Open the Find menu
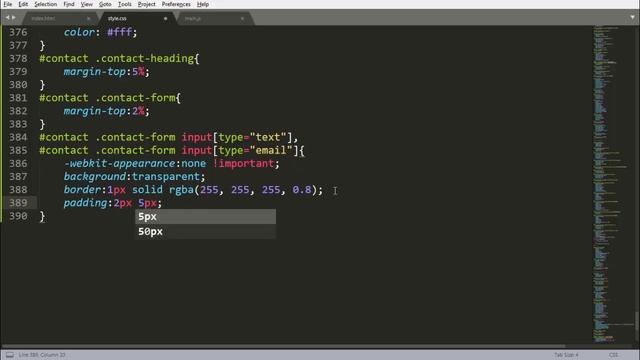 tap(69, 4)
